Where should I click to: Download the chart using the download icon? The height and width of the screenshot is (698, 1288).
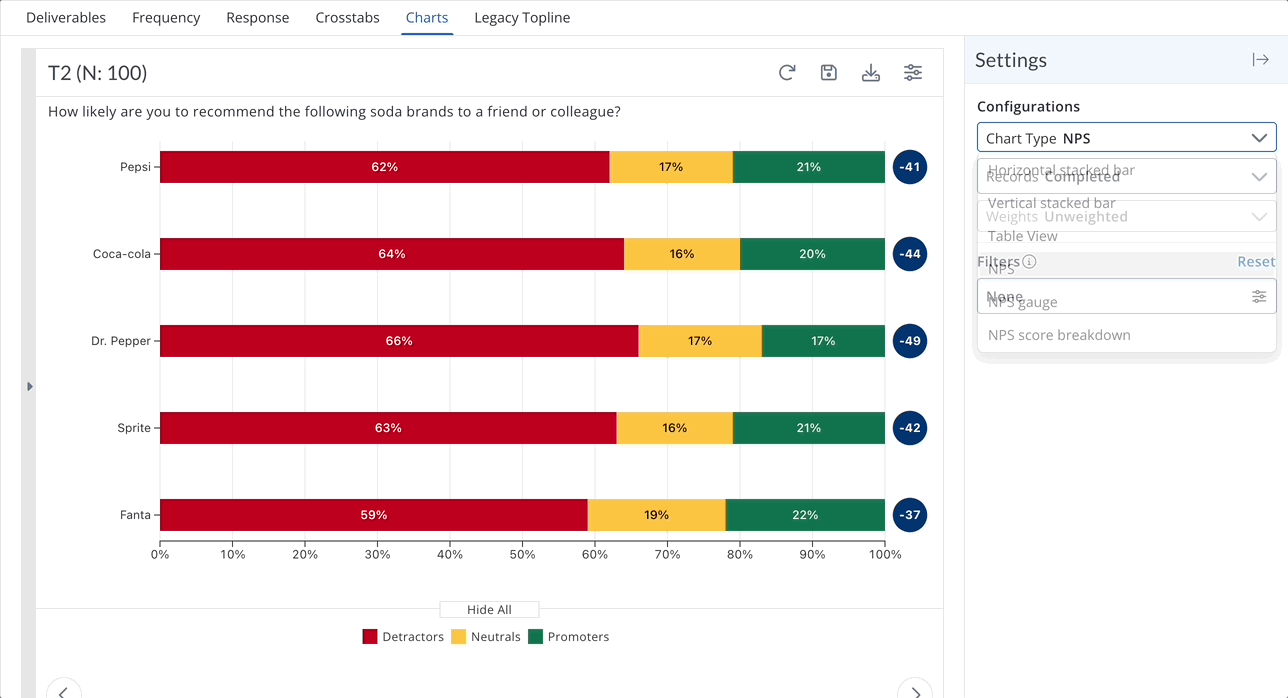tap(871, 73)
